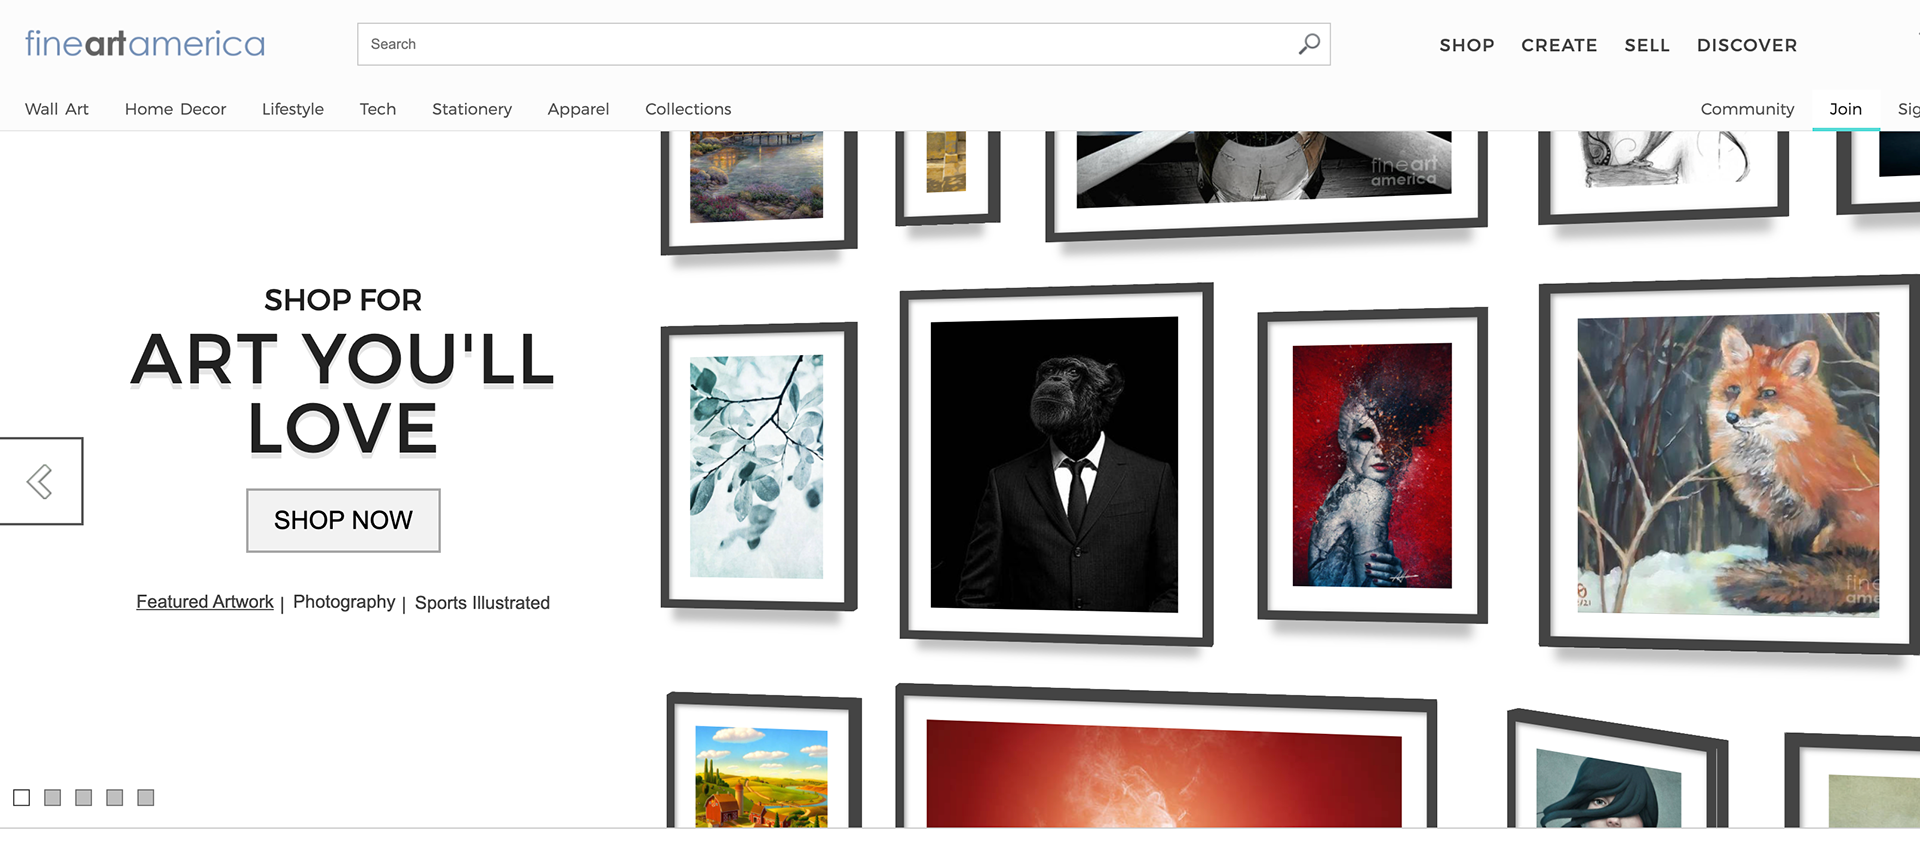Open the red woman portrait framed print
The height and width of the screenshot is (849, 1920).
click(x=1372, y=465)
